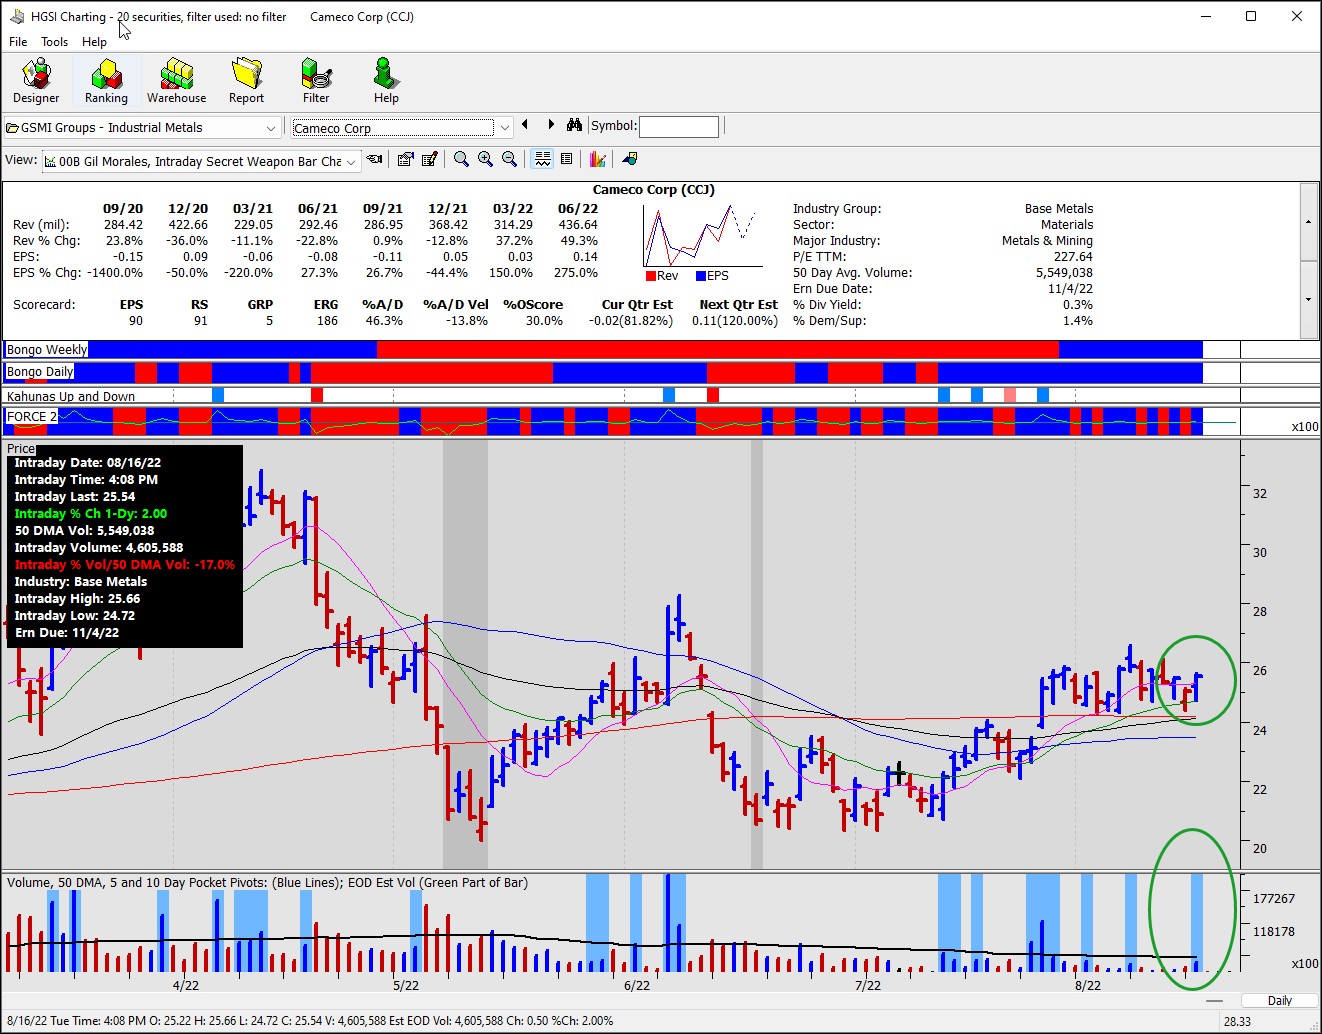Click the Base Metals industry group value
The image size is (1322, 1034).
[x=1059, y=209]
